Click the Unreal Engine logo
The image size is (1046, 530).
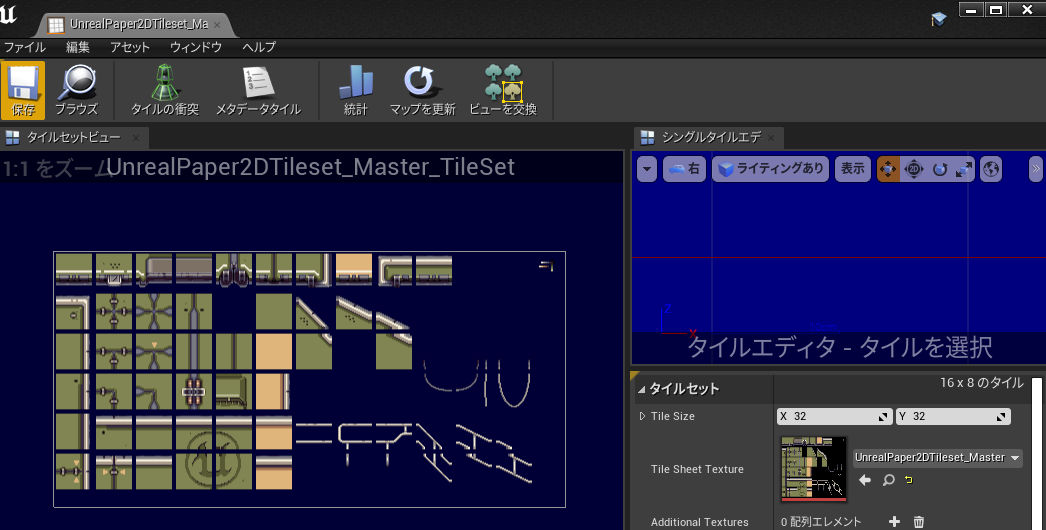[9, 14]
